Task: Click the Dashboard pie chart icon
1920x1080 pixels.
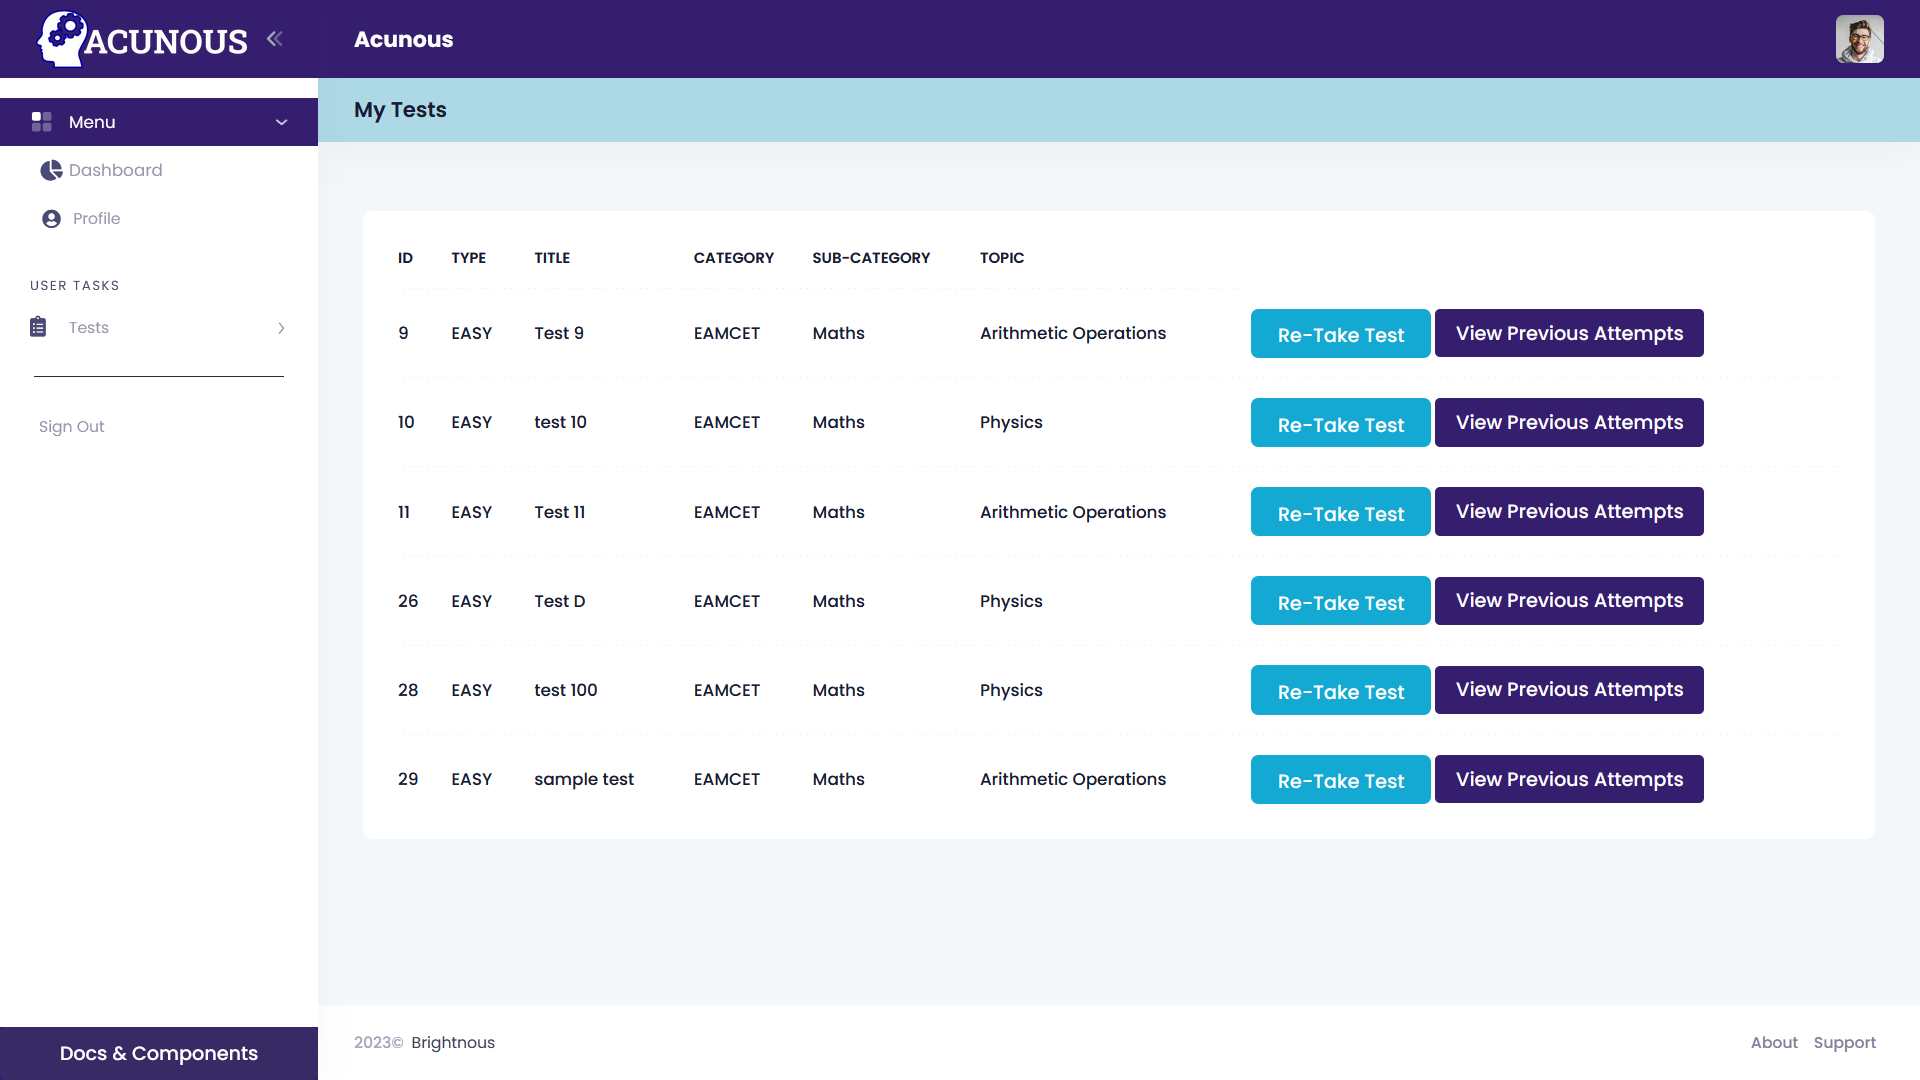Action: point(51,171)
